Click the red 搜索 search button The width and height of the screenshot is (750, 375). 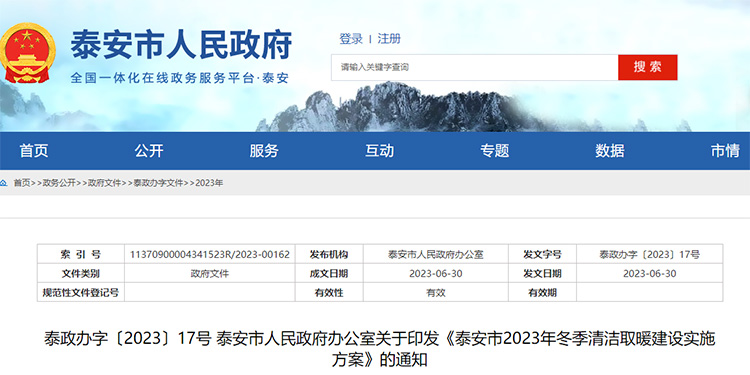click(x=647, y=67)
